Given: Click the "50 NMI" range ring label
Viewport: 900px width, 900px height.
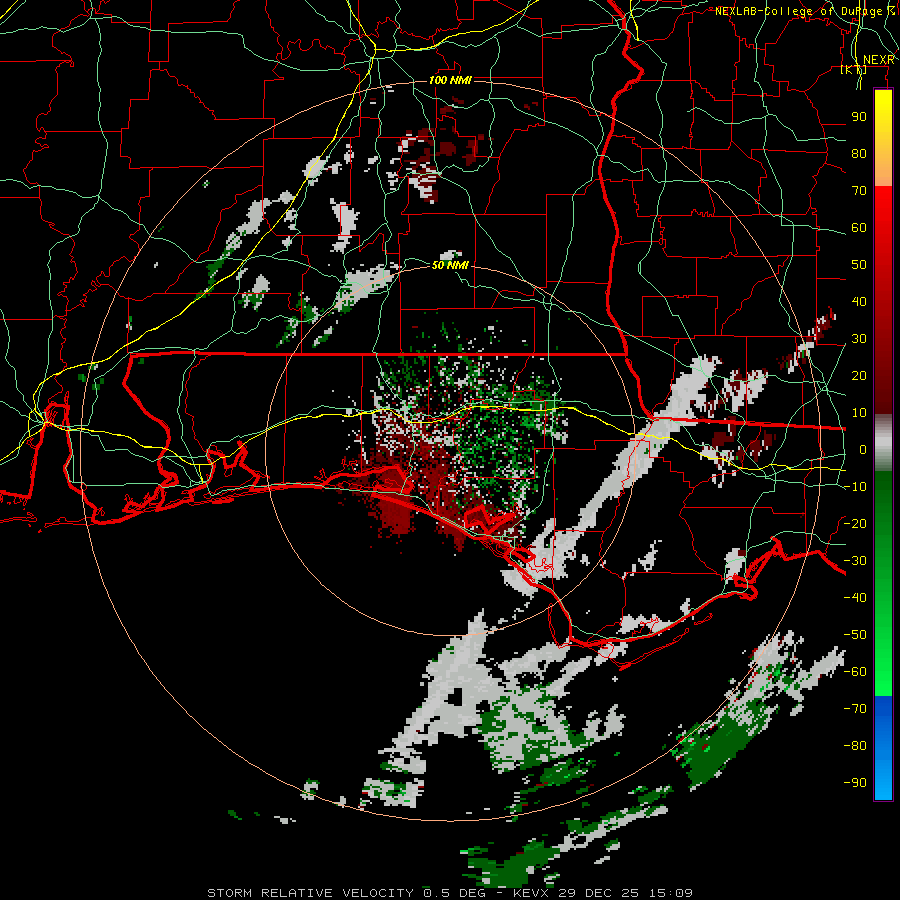Looking at the screenshot, I should coord(451,265).
